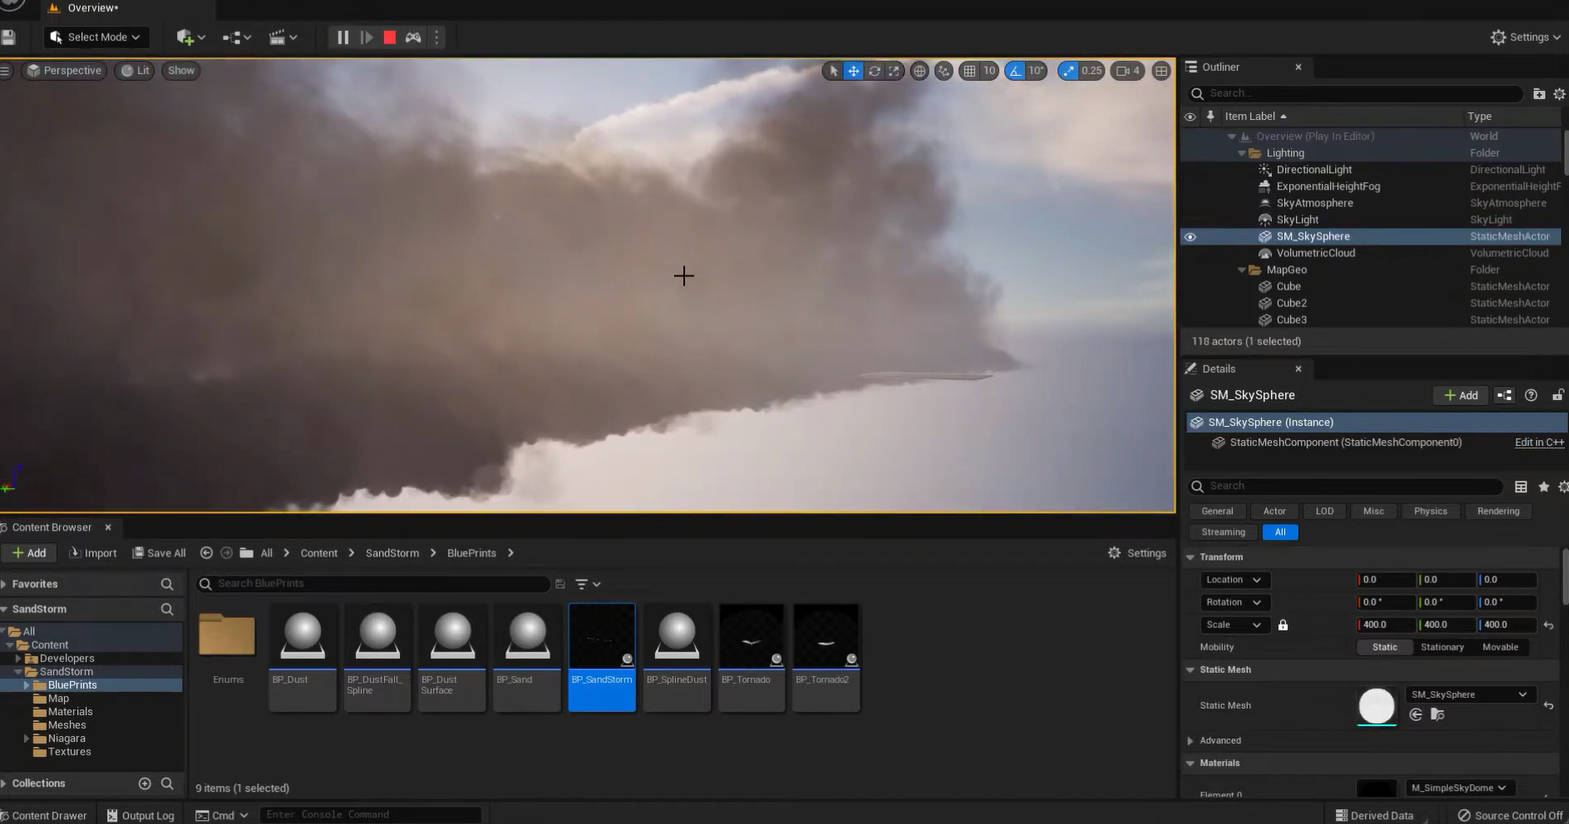Open the Static Mesh SM_SkySphere dropdown

pos(1468,694)
